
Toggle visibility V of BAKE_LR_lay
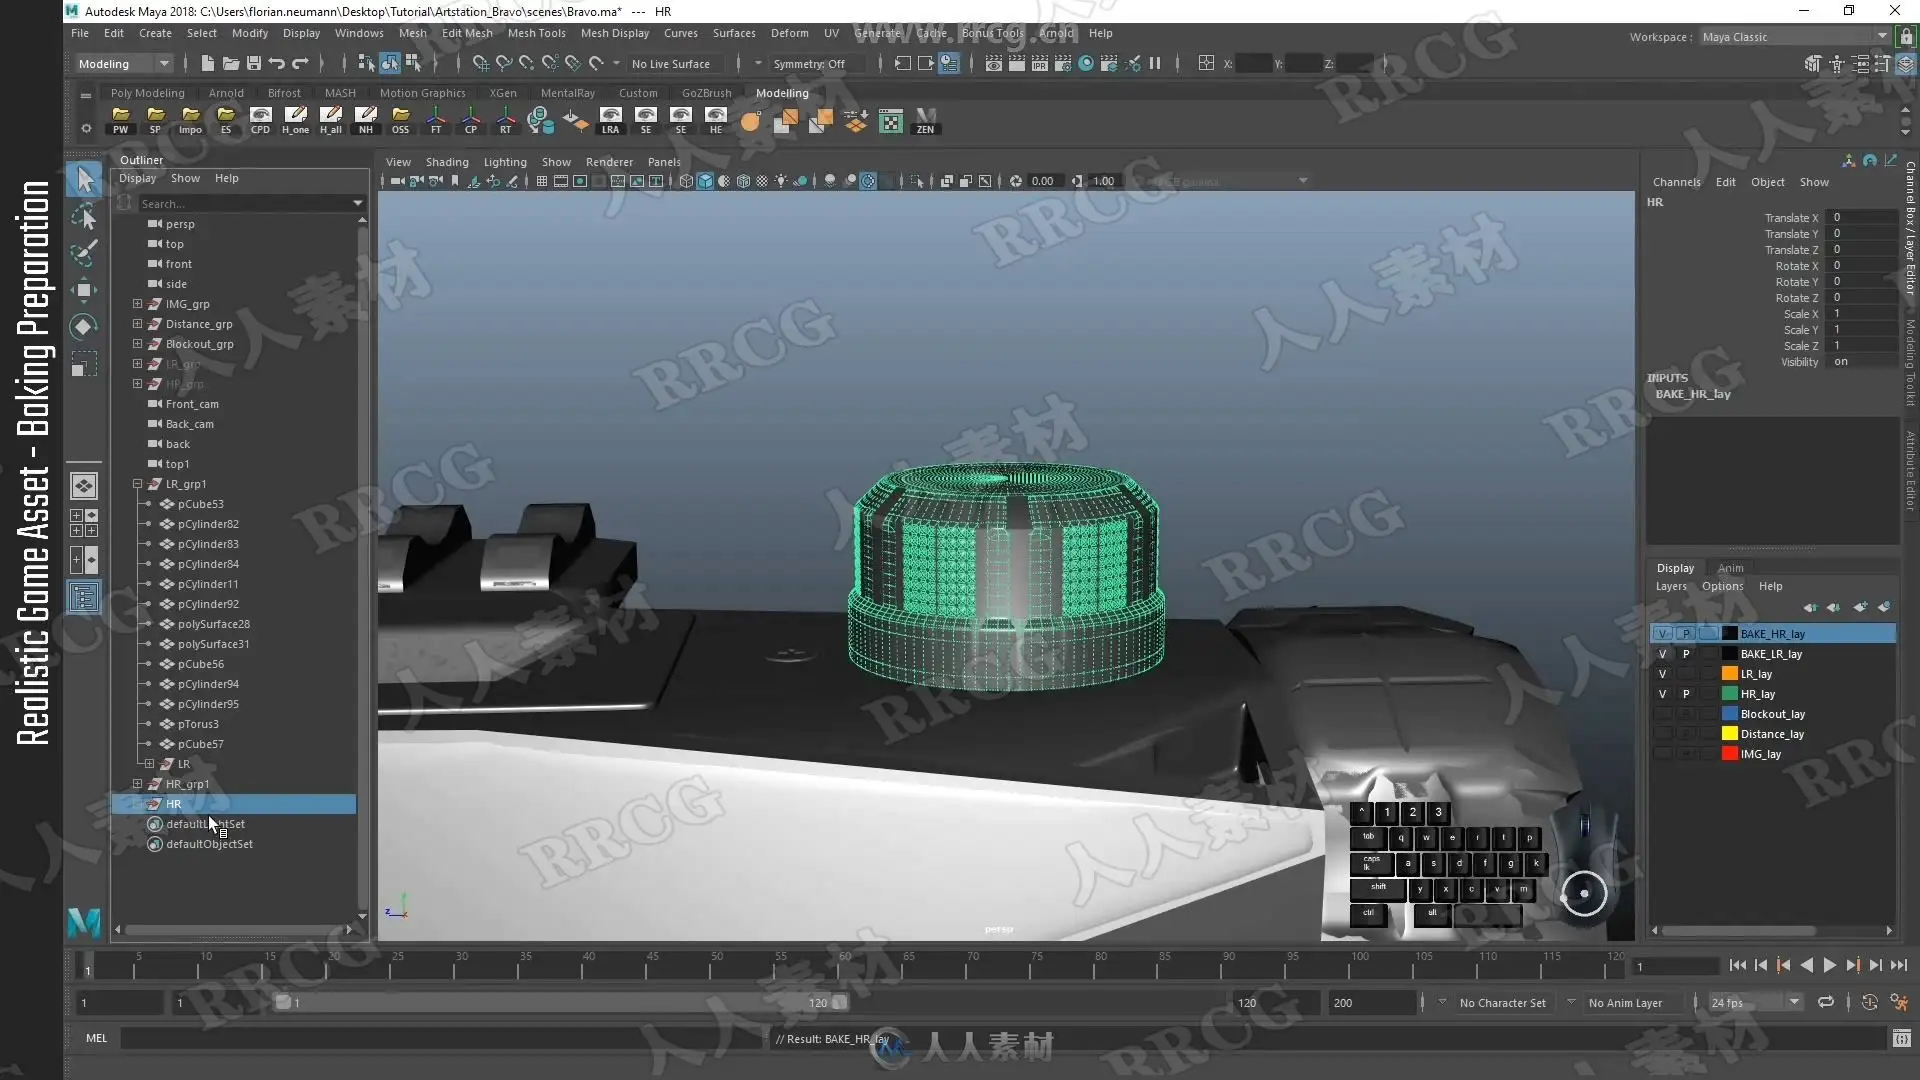[x=1662, y=654]
